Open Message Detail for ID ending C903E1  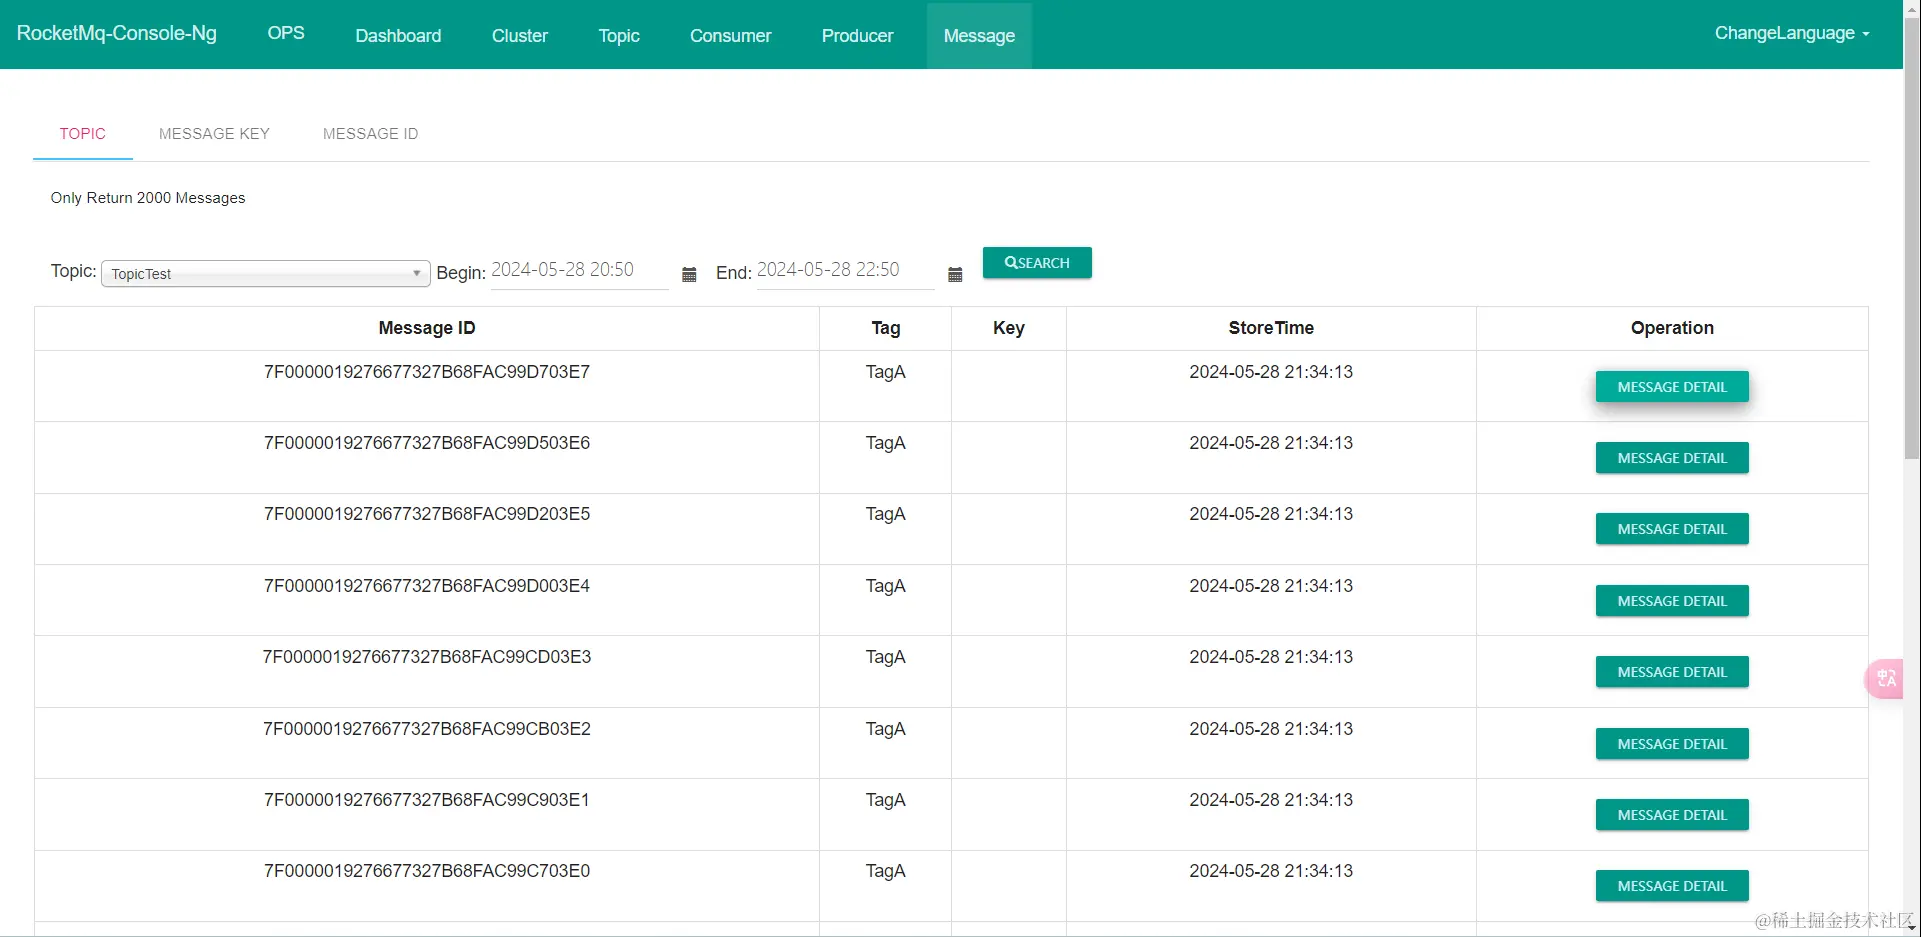(x=1672, y=815)
